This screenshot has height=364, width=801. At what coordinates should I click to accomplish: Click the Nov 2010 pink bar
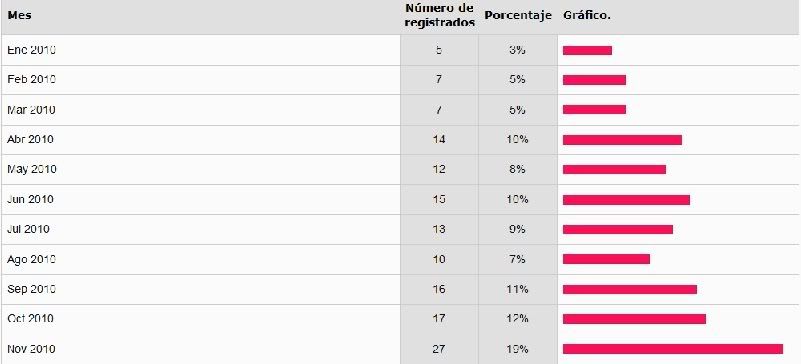click(x=673, y=349)
